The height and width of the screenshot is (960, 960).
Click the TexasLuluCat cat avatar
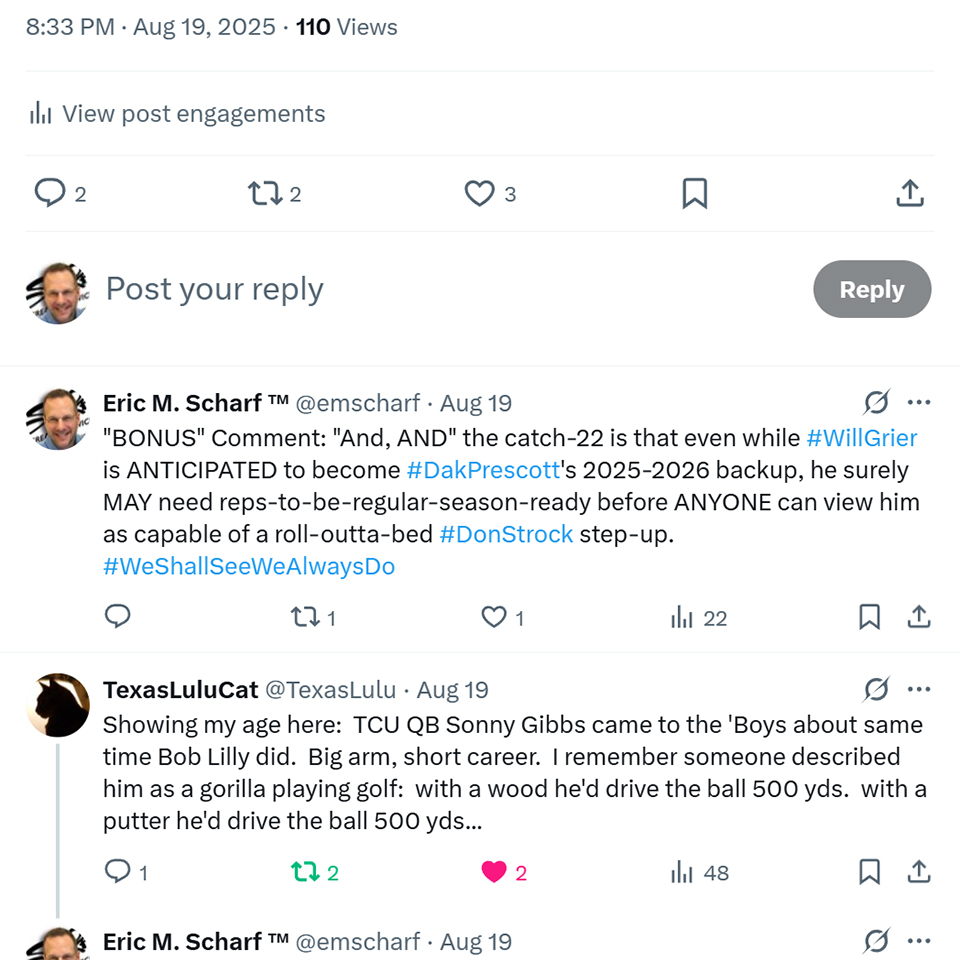58,705
